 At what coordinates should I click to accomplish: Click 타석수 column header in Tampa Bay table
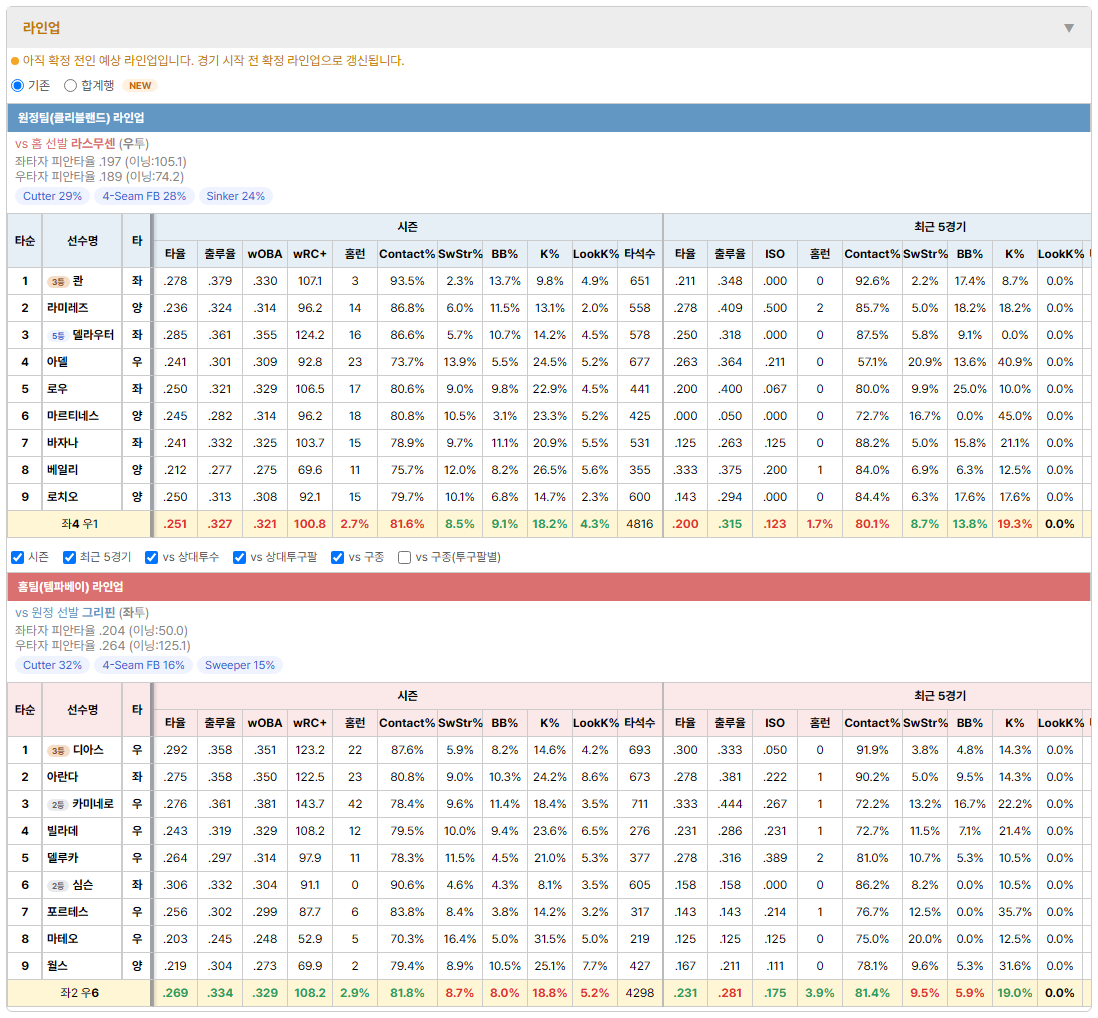tap(639, 723)
